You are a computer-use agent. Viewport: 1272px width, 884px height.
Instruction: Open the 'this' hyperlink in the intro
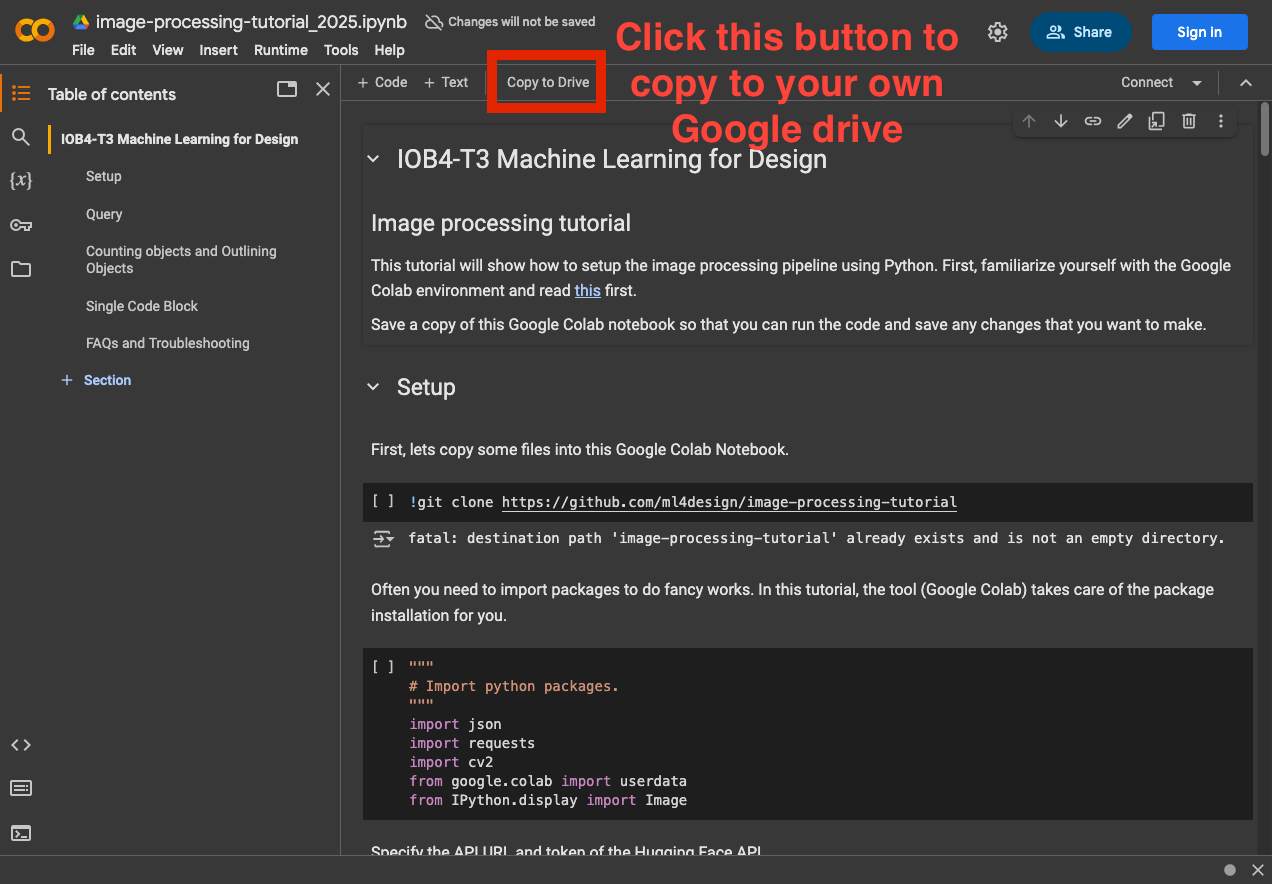(x=587, y=291)
